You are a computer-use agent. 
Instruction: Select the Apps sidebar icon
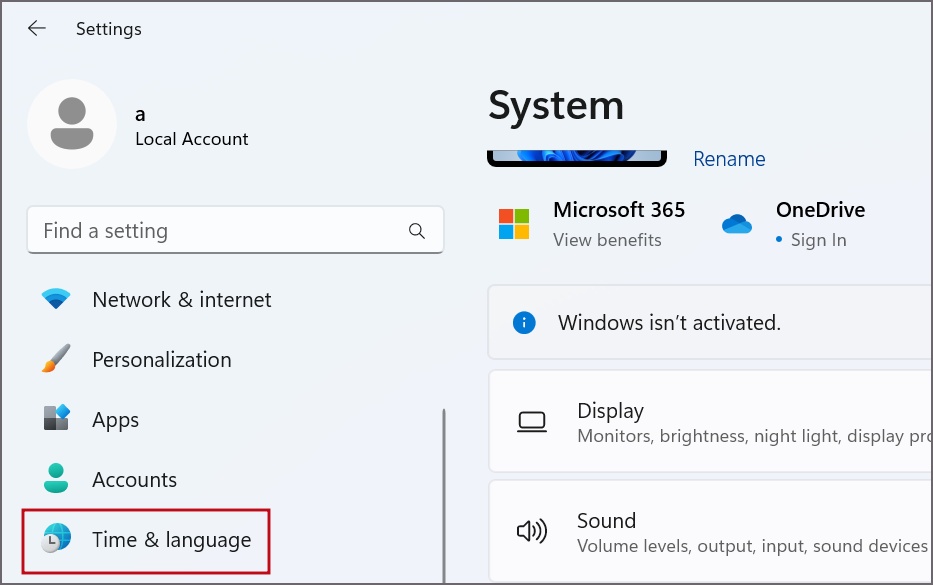point(57,418)
